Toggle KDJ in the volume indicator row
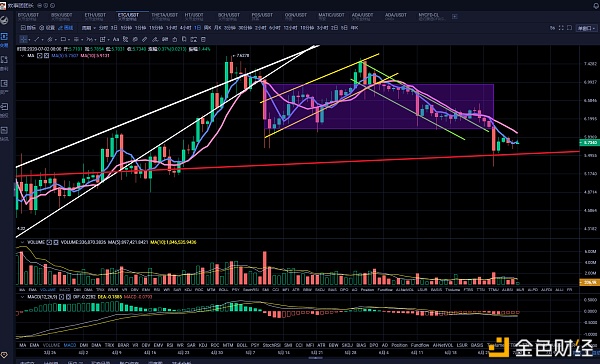The height and width of the screenshot is (364, 600). tap(188, 290)
